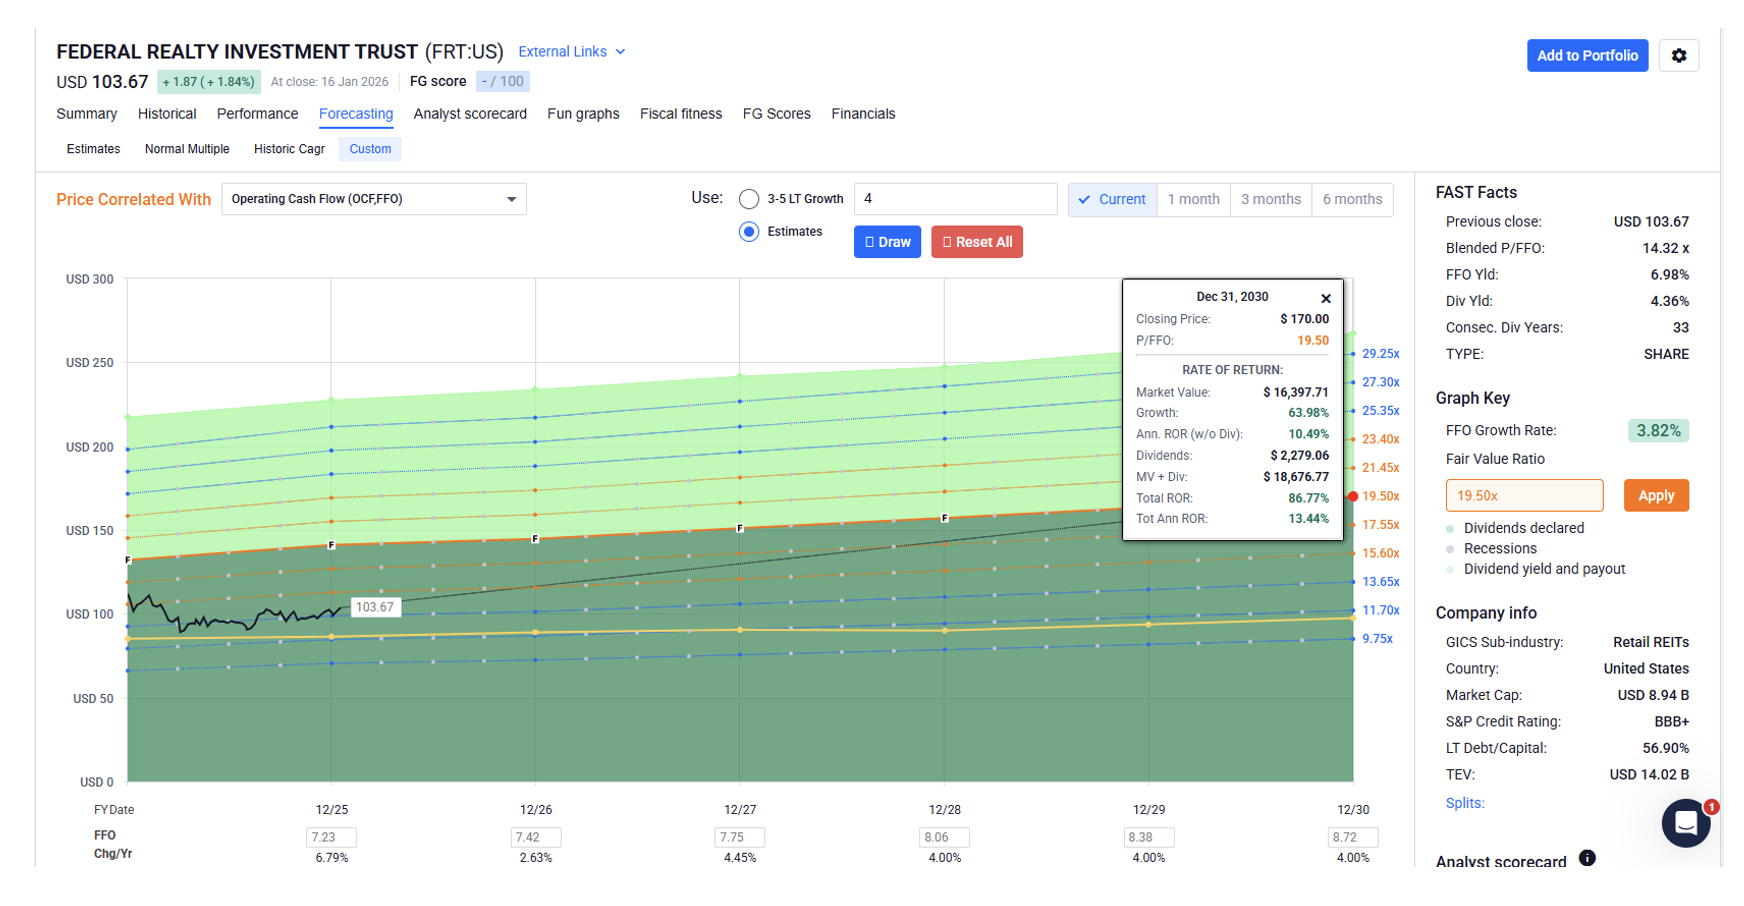Screen dimensions: 1744x906
Task: Open the chat support bubble
Action: coord(1685,823)
